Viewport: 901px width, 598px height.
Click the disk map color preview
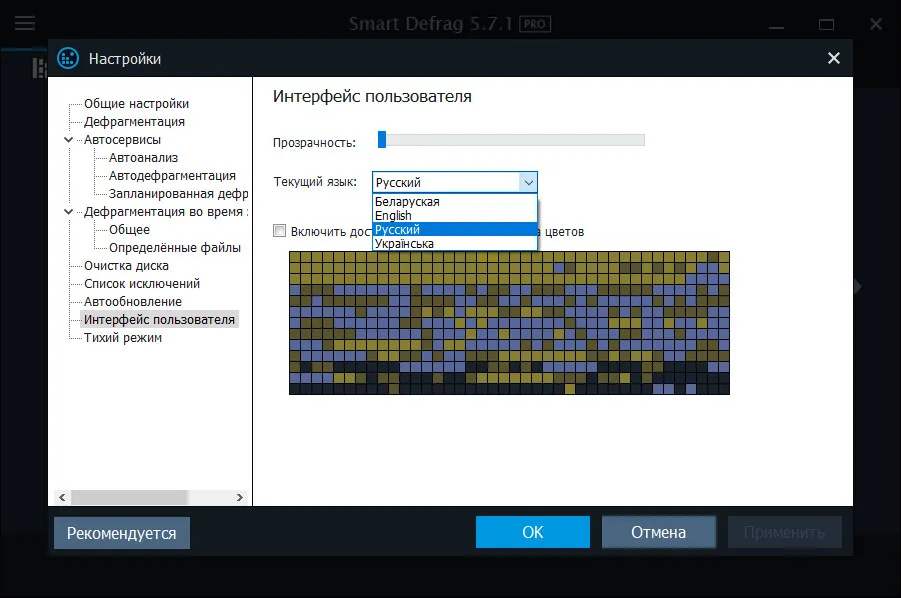pos(509,323)
